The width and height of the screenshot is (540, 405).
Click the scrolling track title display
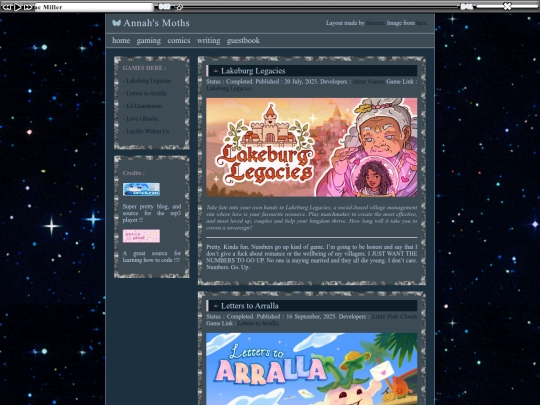click(94, 7)
